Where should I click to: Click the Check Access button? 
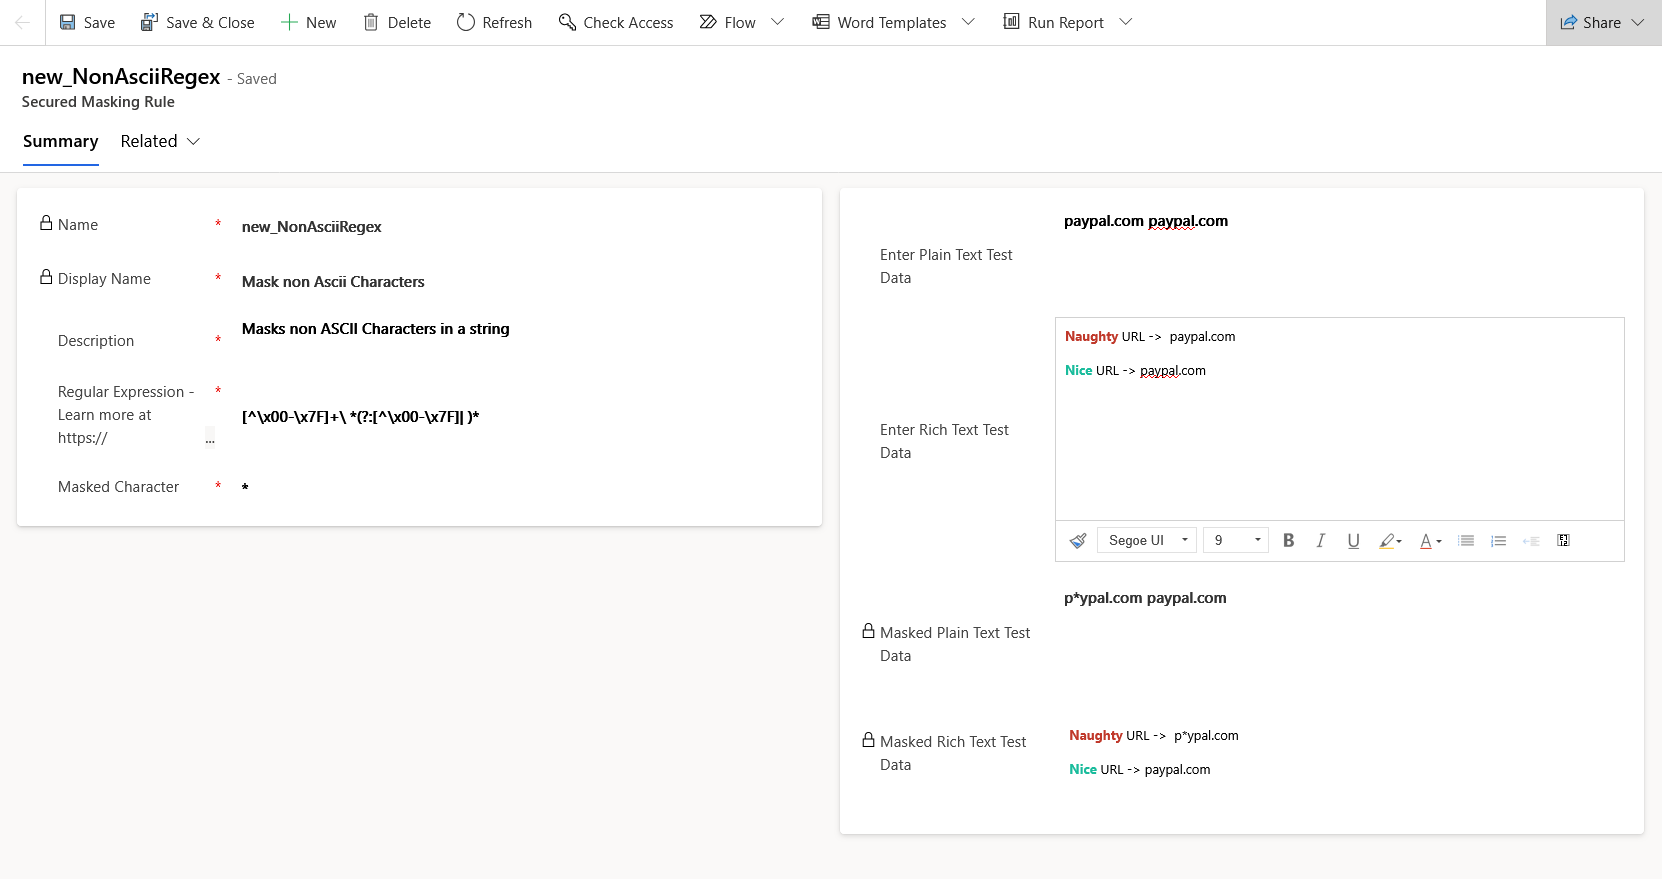point(616,22)
